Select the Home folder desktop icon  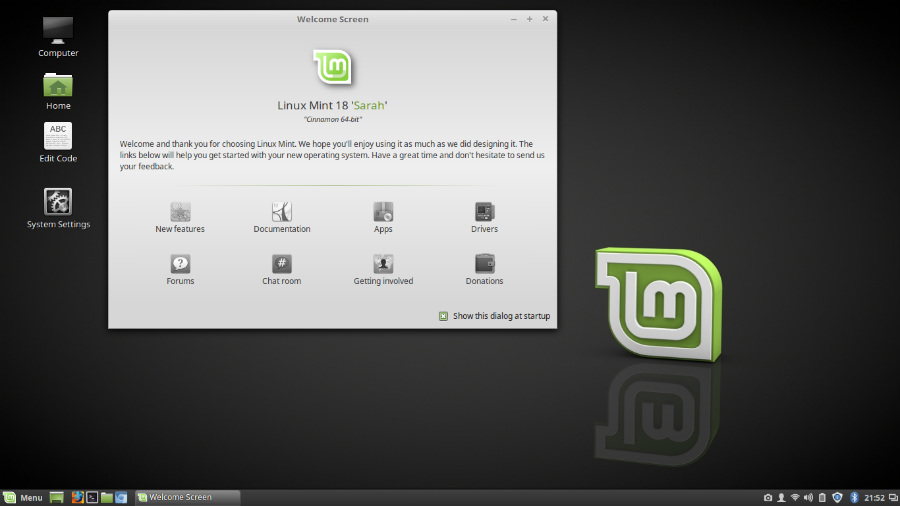(x=58, y=91)
